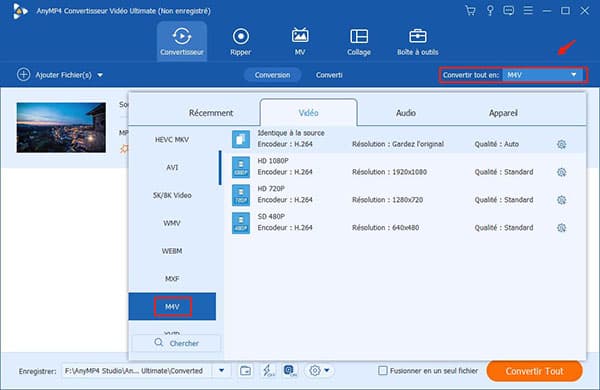Open settings gear for SD 480P

tap(561, 228)
